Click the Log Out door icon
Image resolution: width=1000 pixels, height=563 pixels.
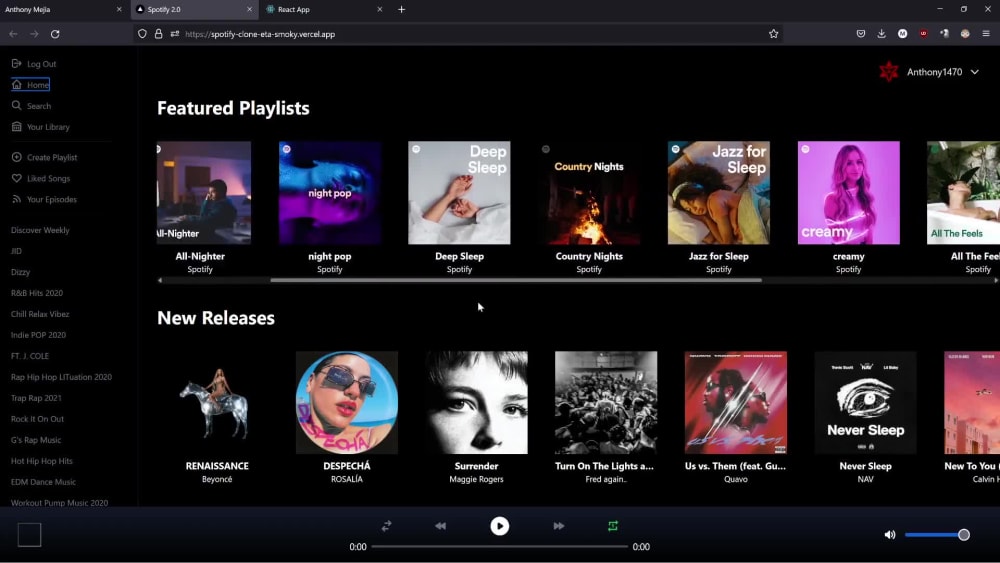(17, 63)
